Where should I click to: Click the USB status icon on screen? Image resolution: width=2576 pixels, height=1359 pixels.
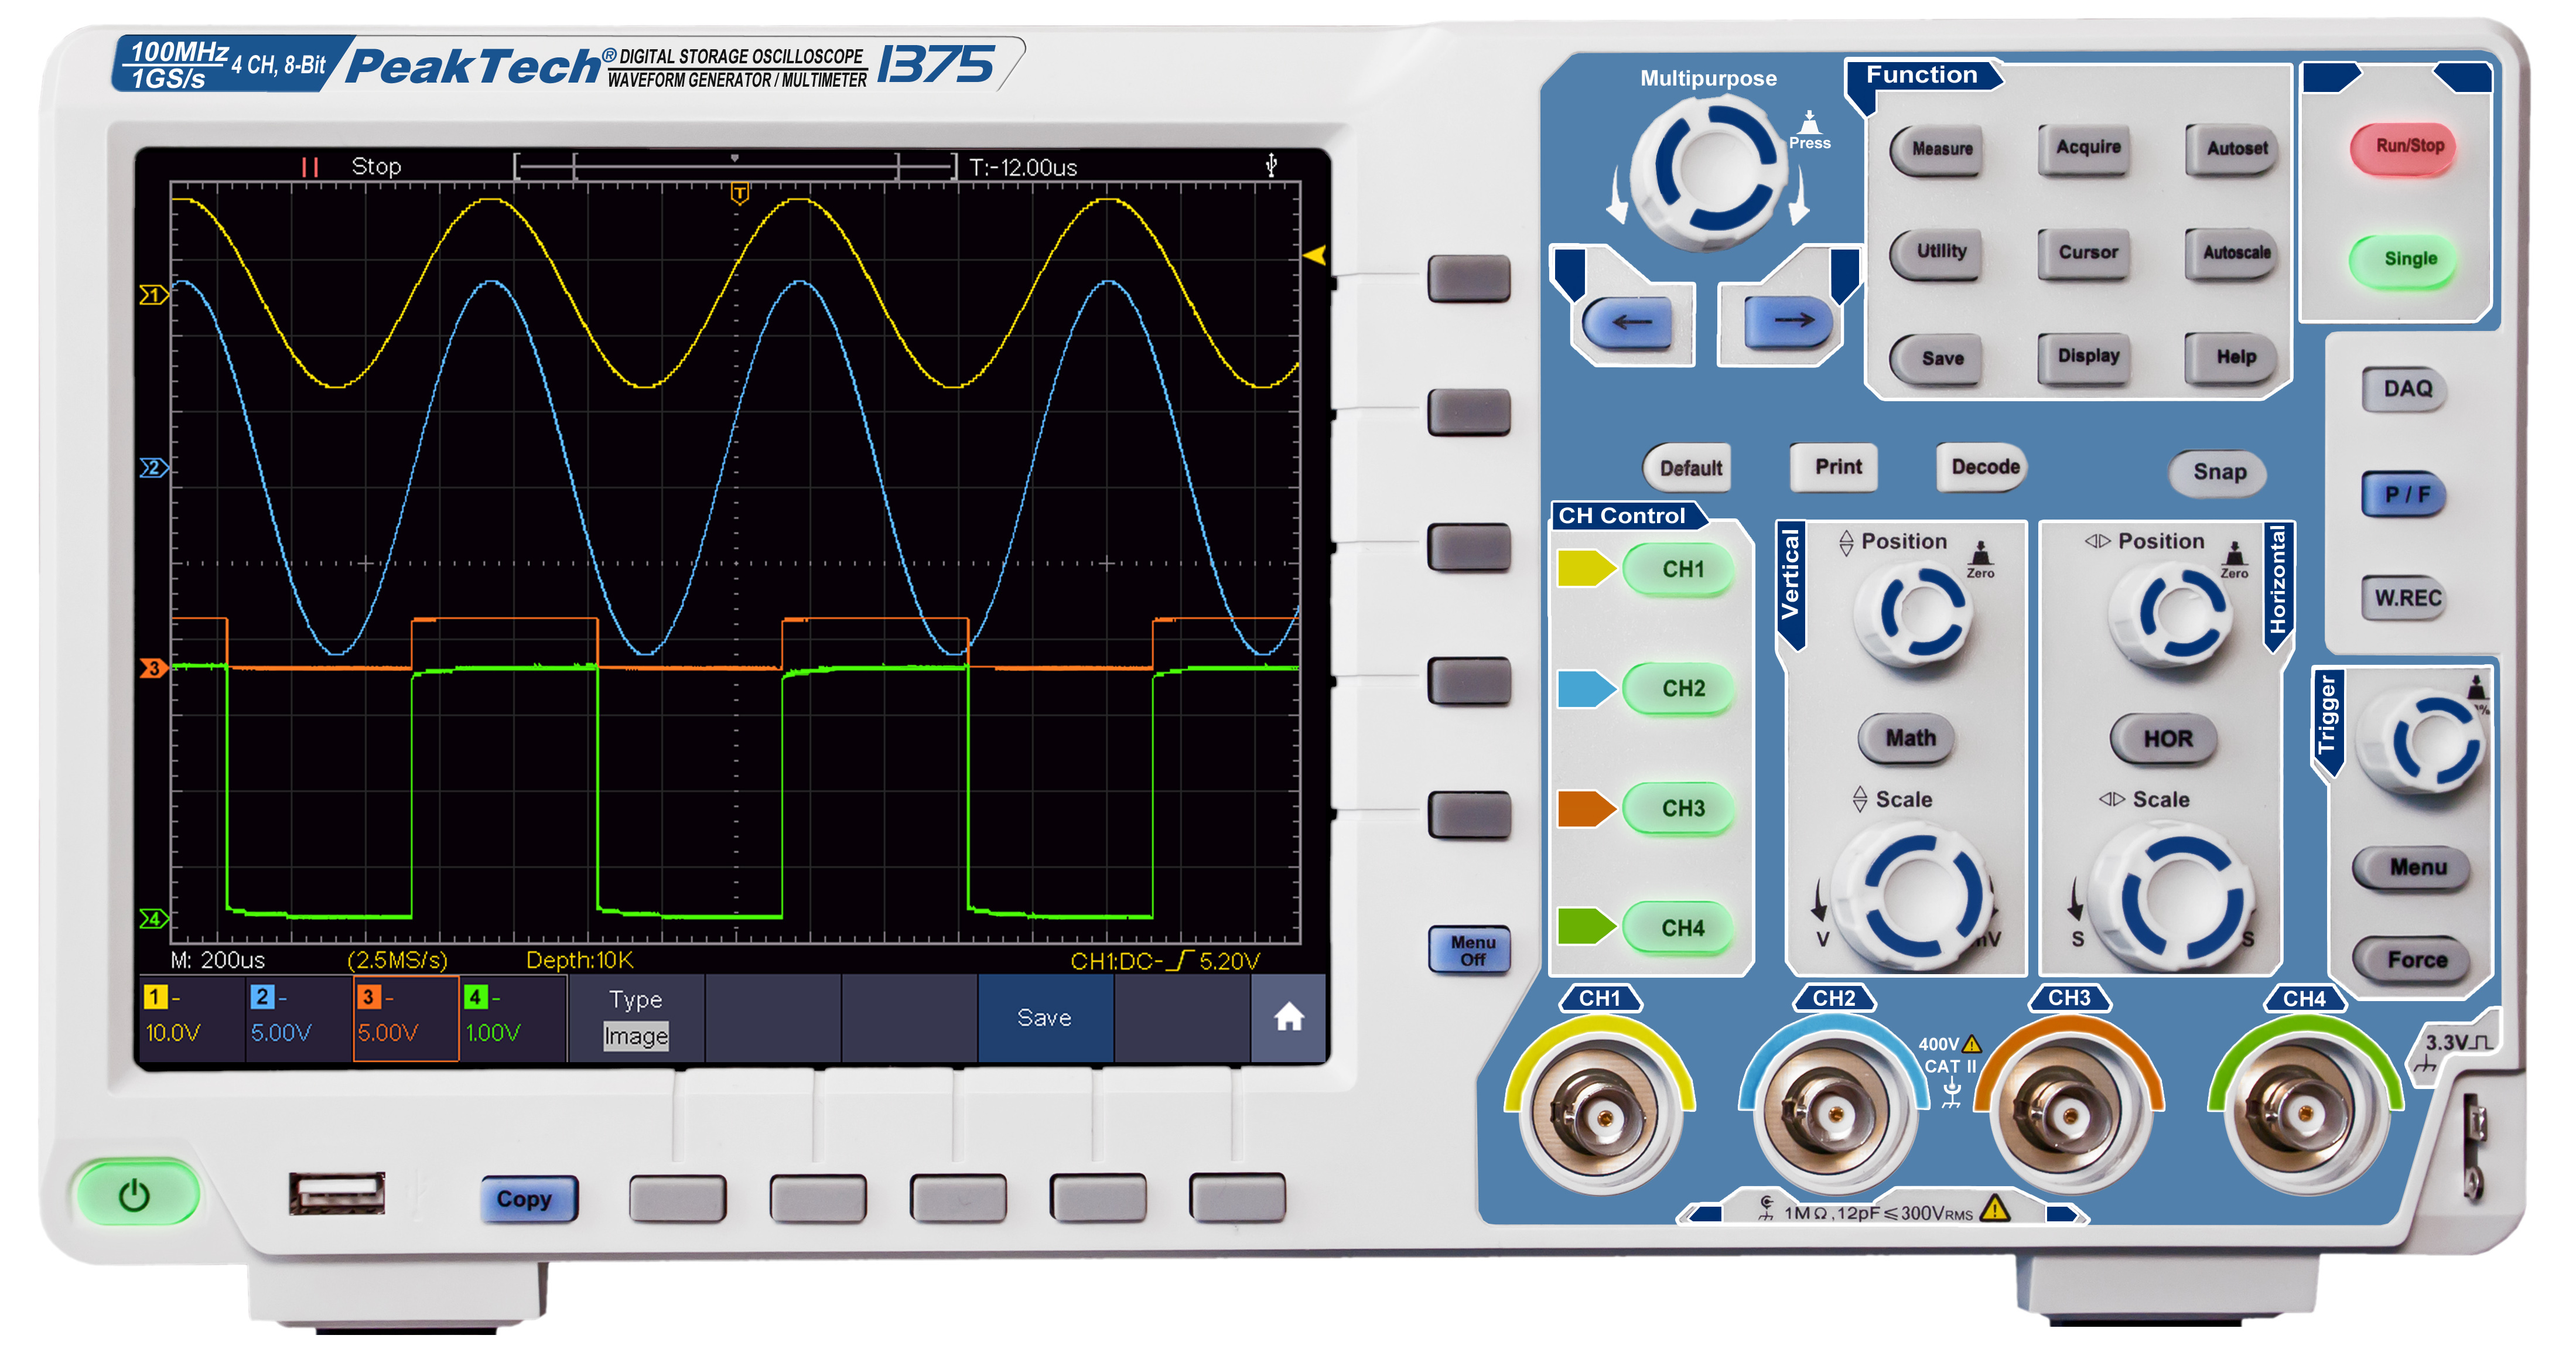pos(1271,165)
